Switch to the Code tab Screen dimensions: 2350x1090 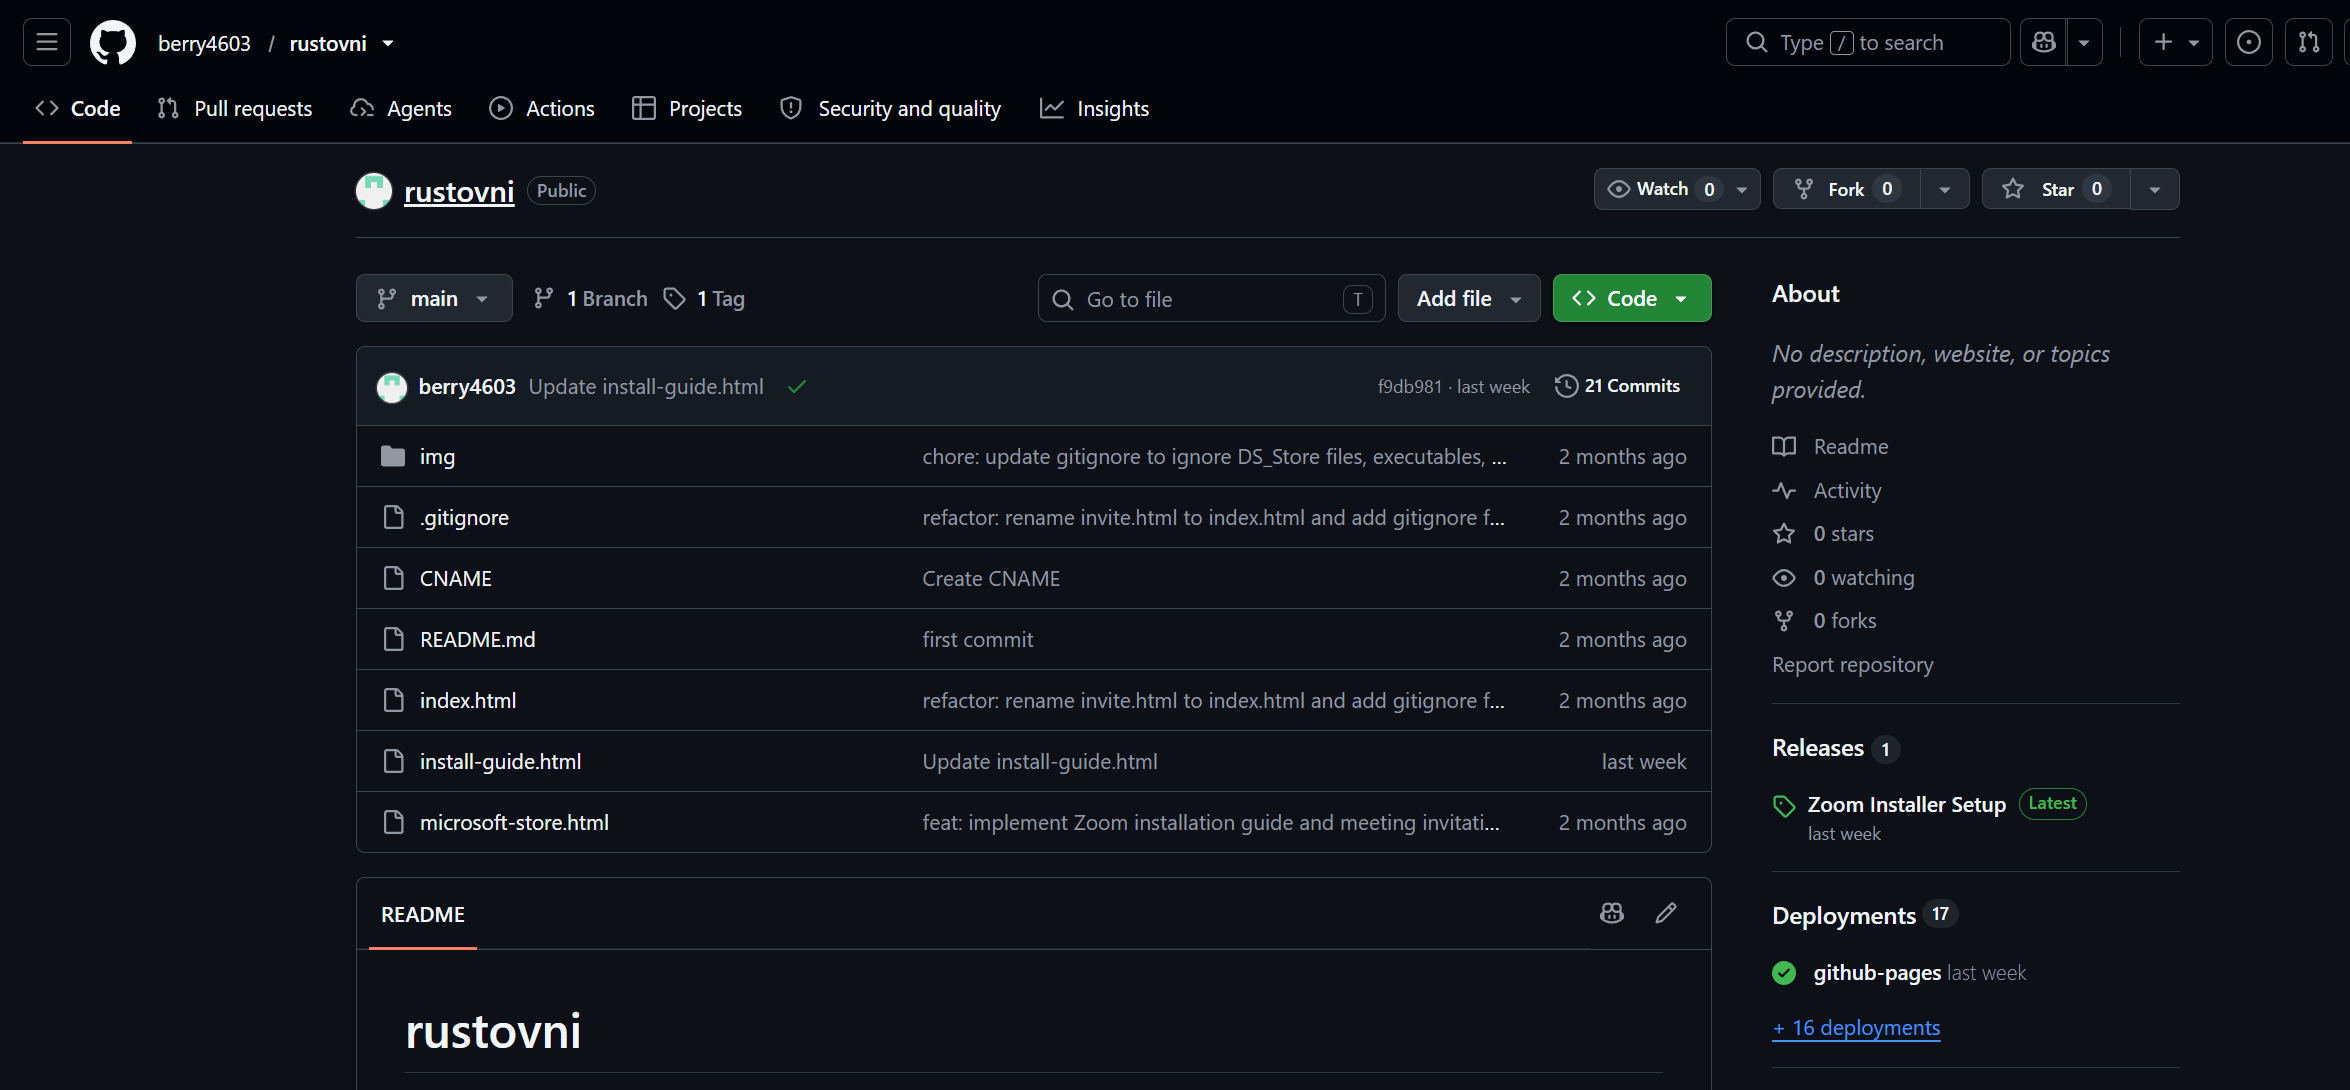(x=78, y=108)
